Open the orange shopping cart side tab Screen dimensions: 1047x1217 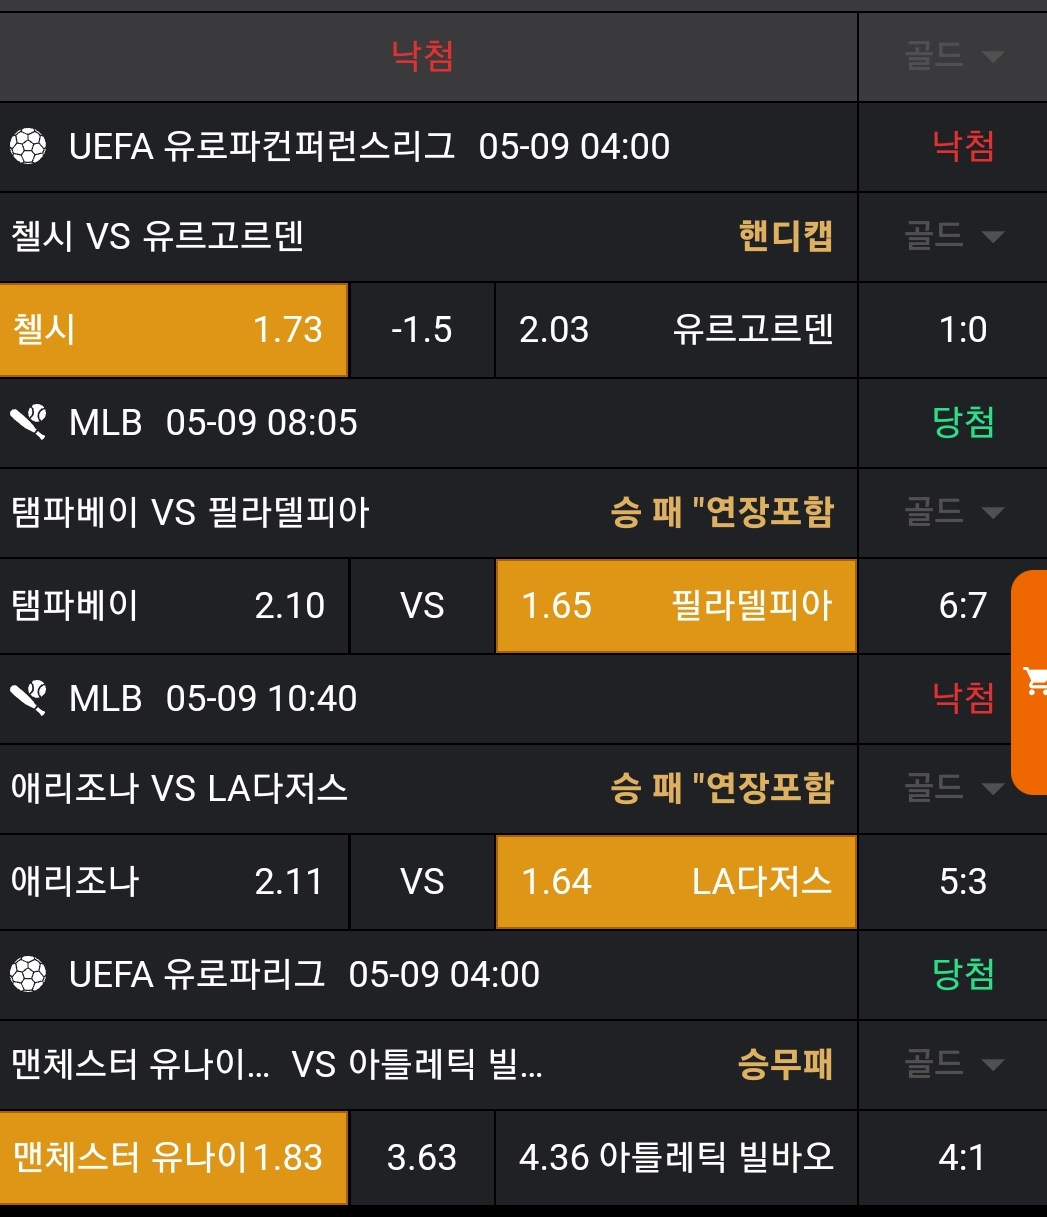1032,682
